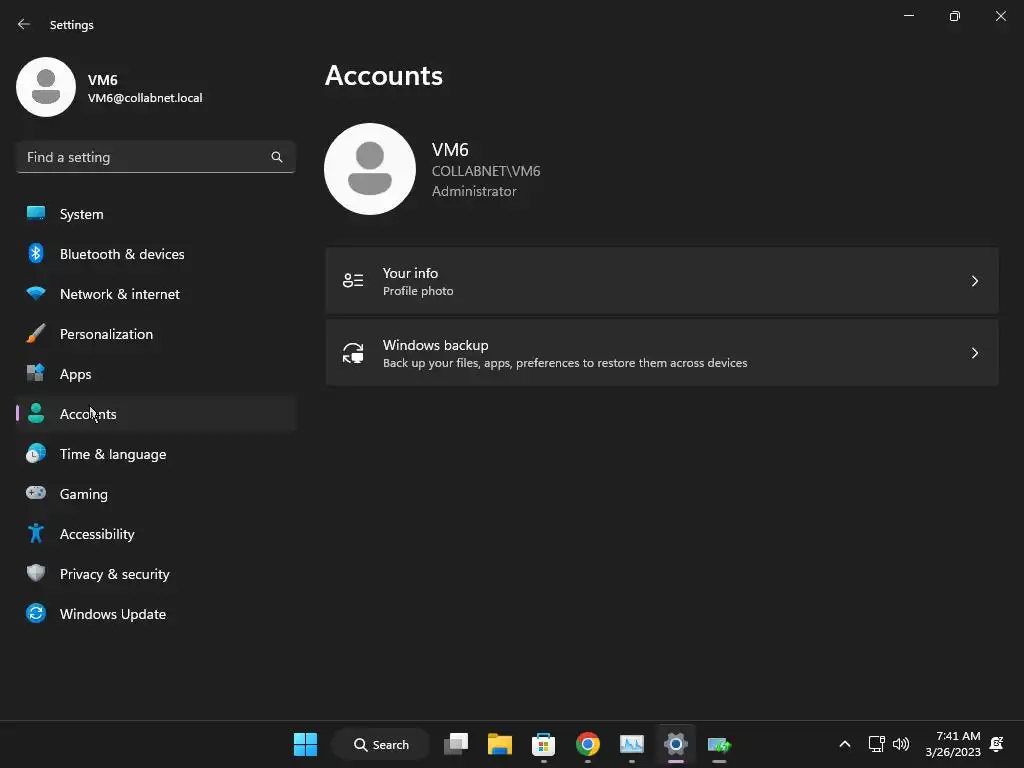The height and width of the screenshot is (768, 1024).
Task: Open Task View from taskbar
Action: tap(456, 744)
